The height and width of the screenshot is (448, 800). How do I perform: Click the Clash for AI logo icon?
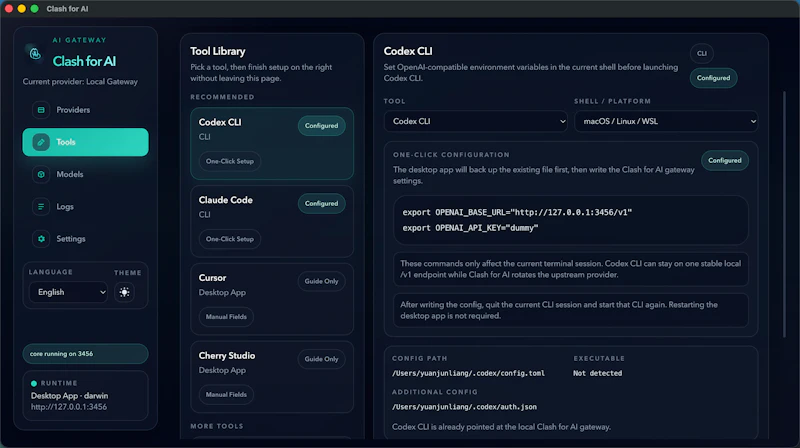pyautogui.click(x=35, y=53)
